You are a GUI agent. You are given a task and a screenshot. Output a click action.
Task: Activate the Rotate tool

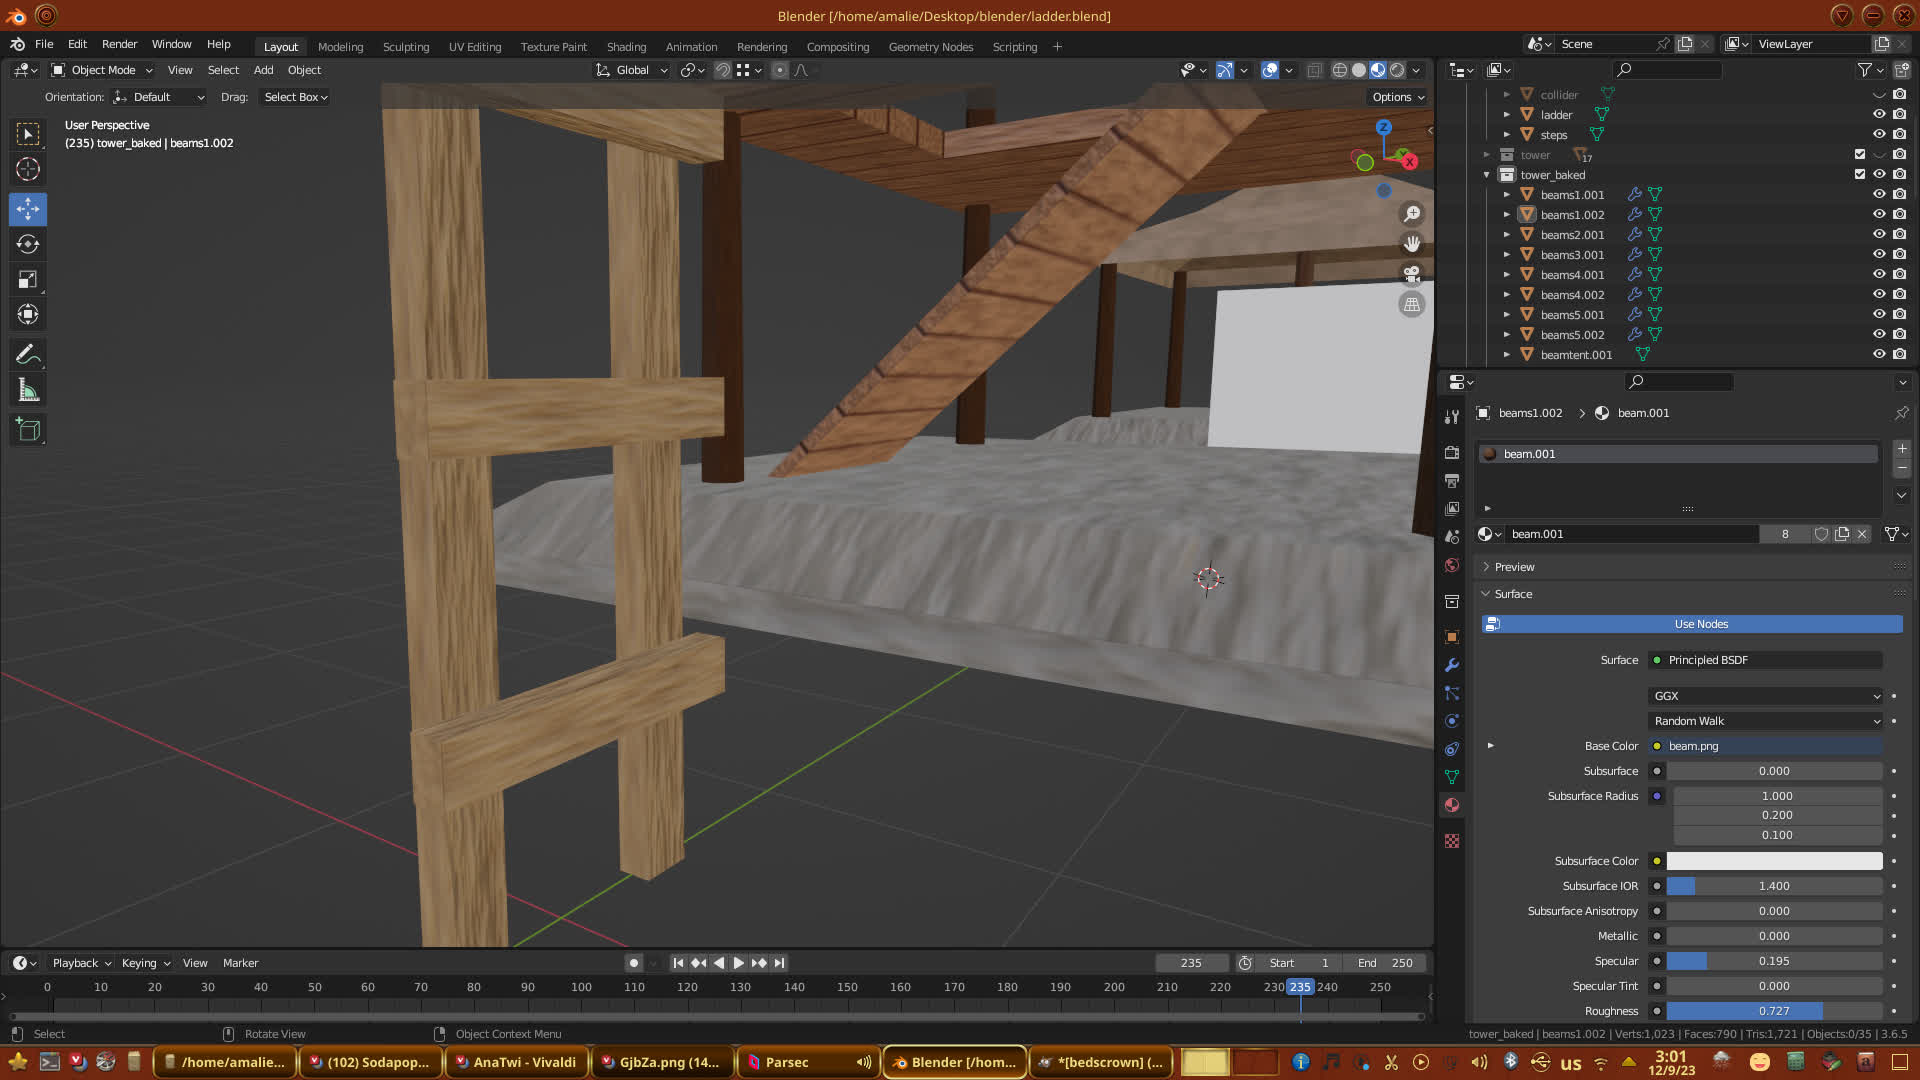(28, 244)
